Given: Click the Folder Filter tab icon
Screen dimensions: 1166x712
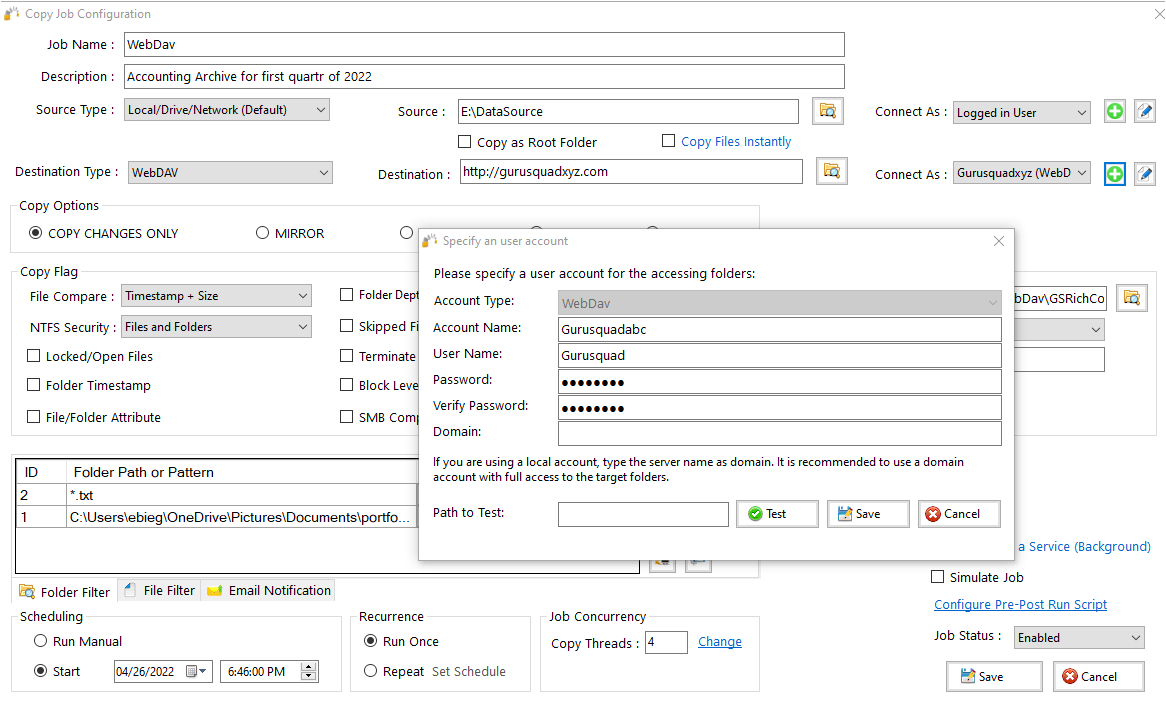Looking at the screenshot, I should click(x=27, y=591).
